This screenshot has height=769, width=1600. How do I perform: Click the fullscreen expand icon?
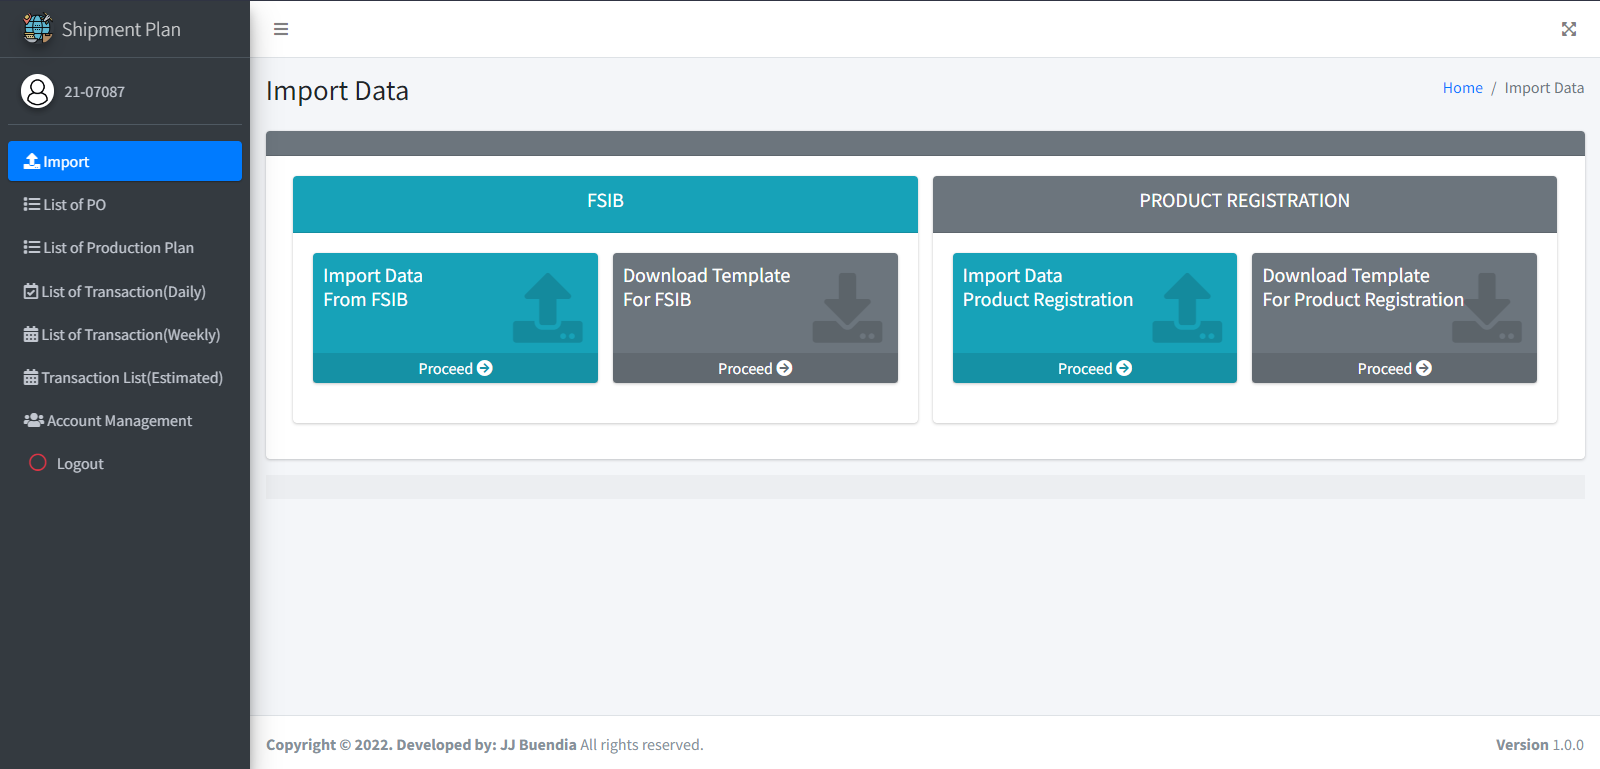pyautogui.click(x=1568, y=29)
